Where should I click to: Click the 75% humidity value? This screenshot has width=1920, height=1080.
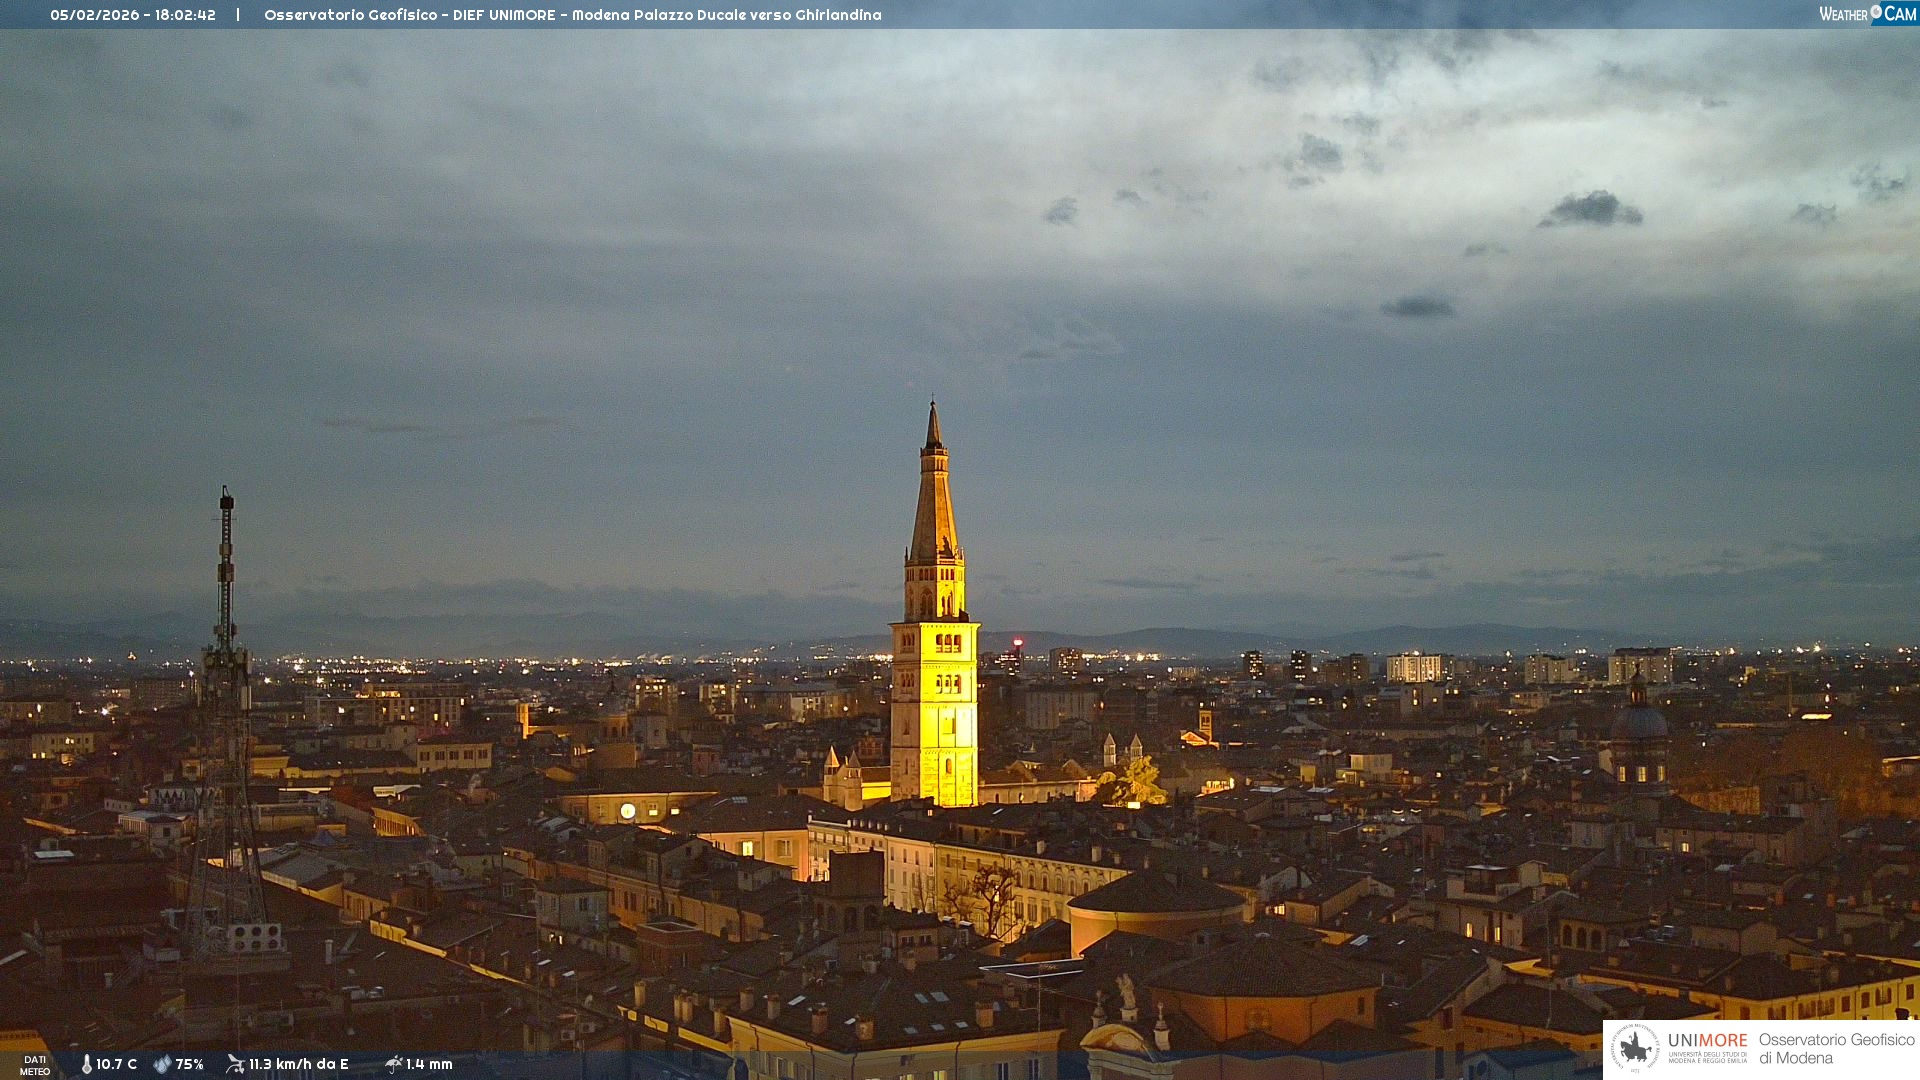pos(189,1064)
